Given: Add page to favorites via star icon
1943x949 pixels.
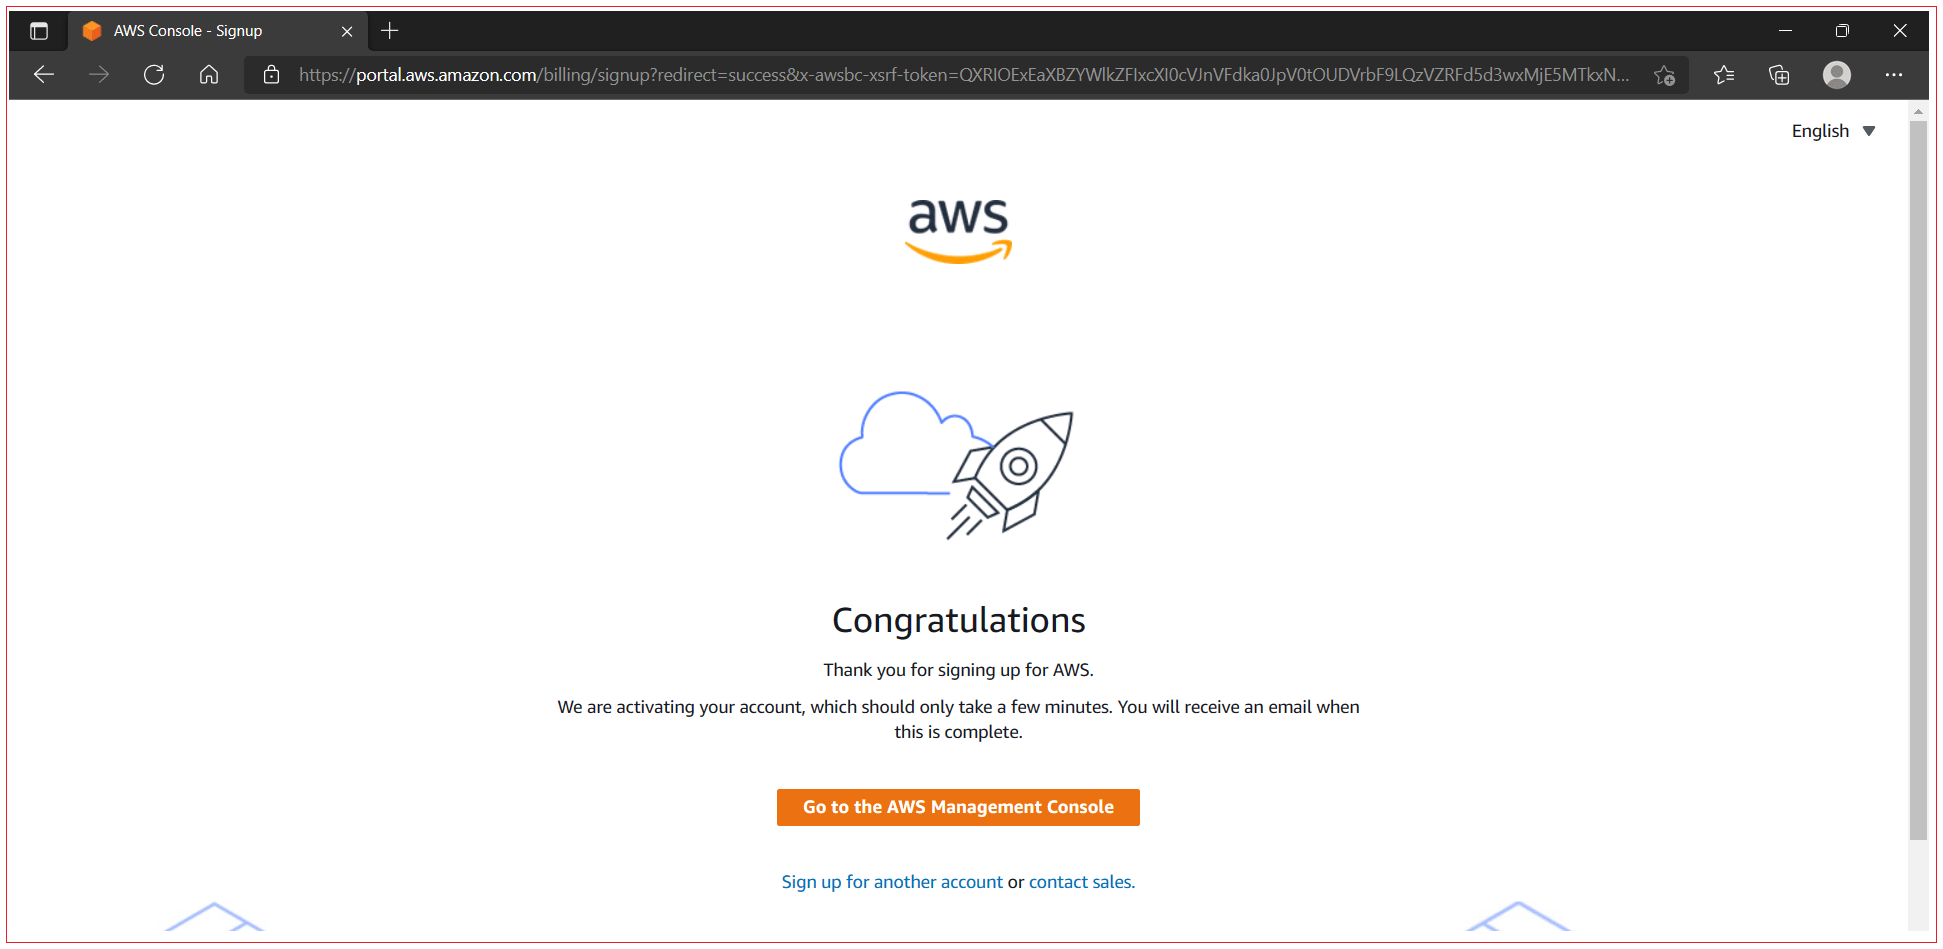Looking at the screenshot, I should pyautogui.click(x=1664, y=75).
